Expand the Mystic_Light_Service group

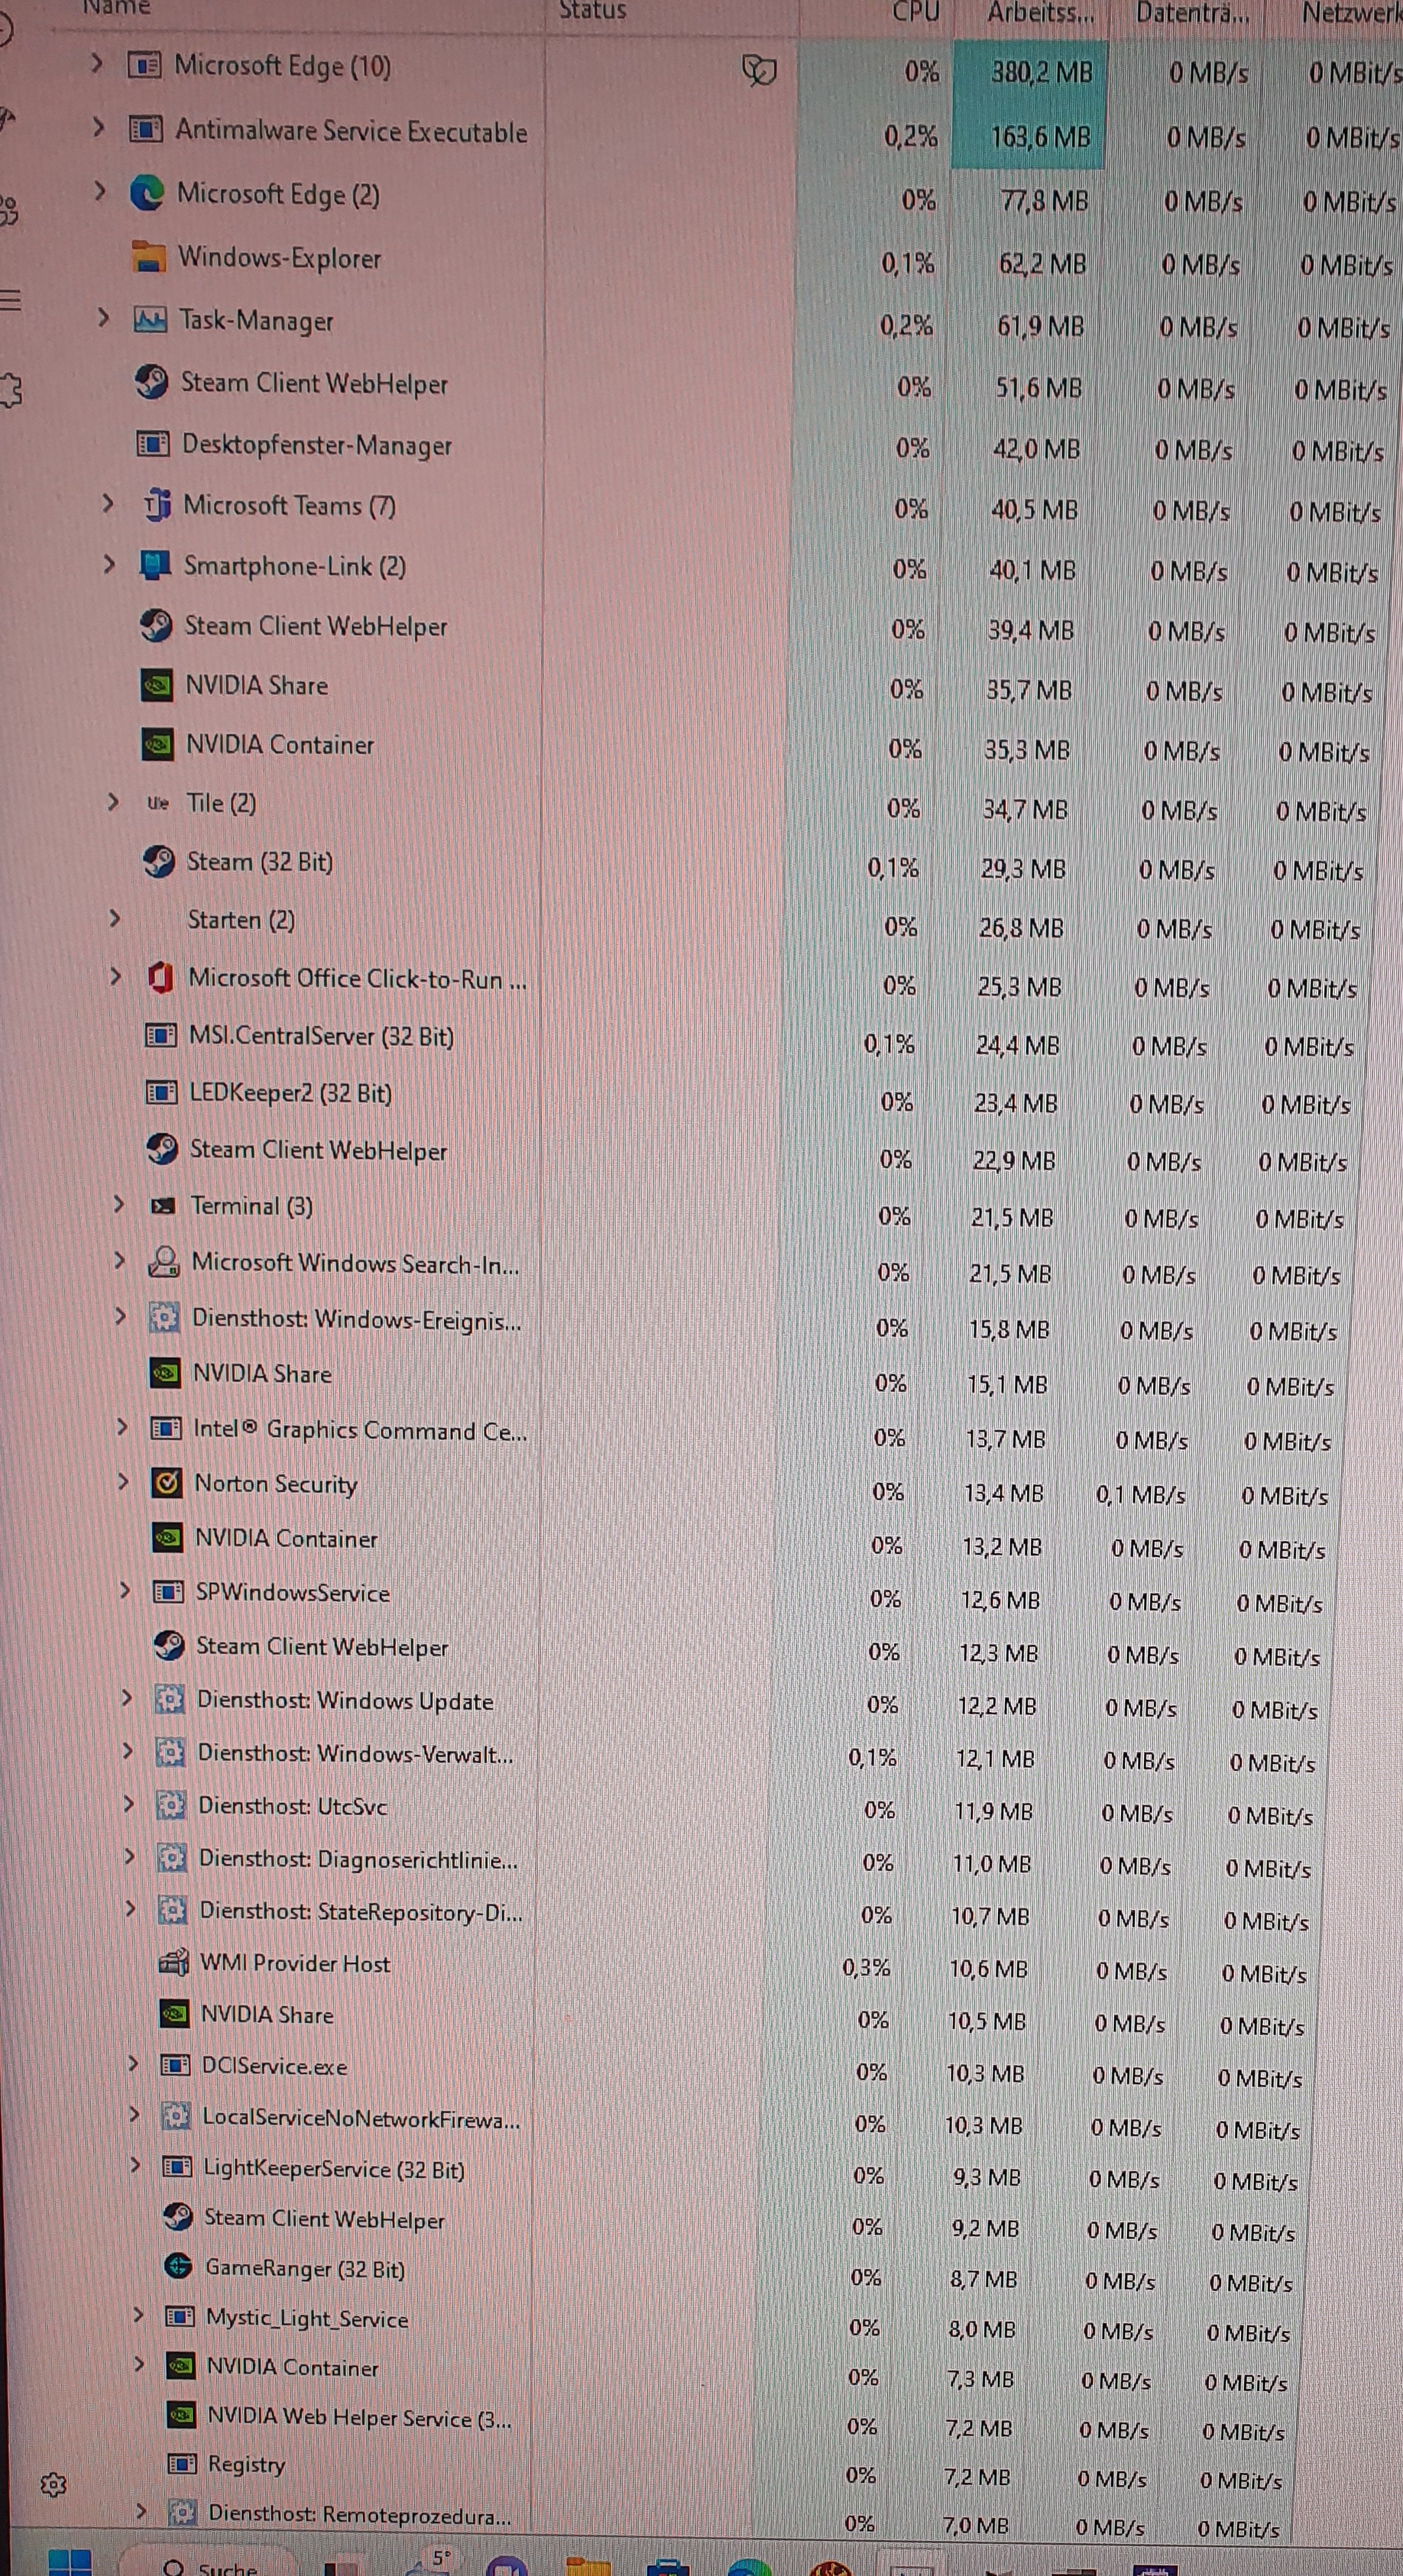[x=139, y=2314]
